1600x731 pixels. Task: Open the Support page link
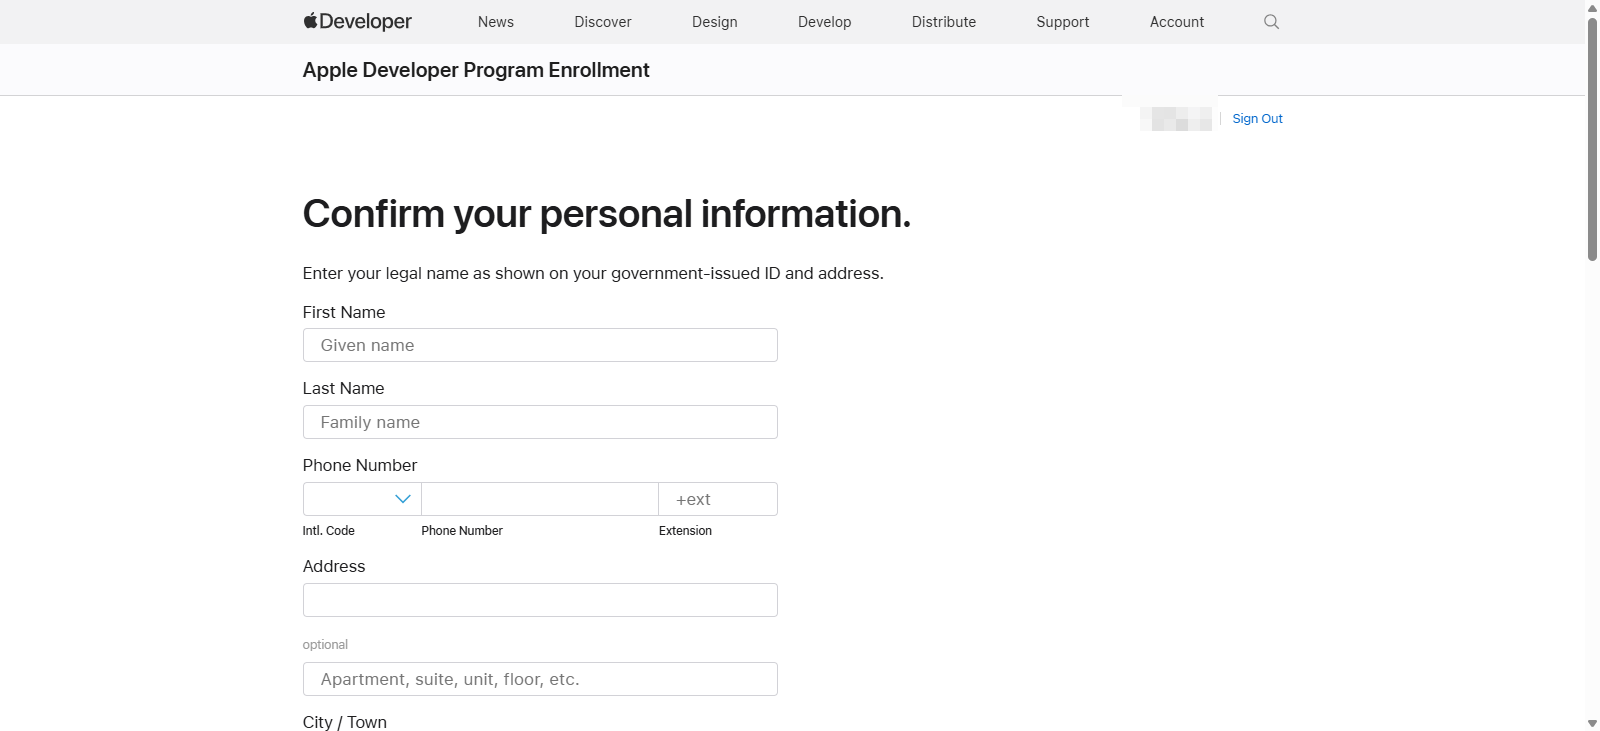click(1062, 22)
